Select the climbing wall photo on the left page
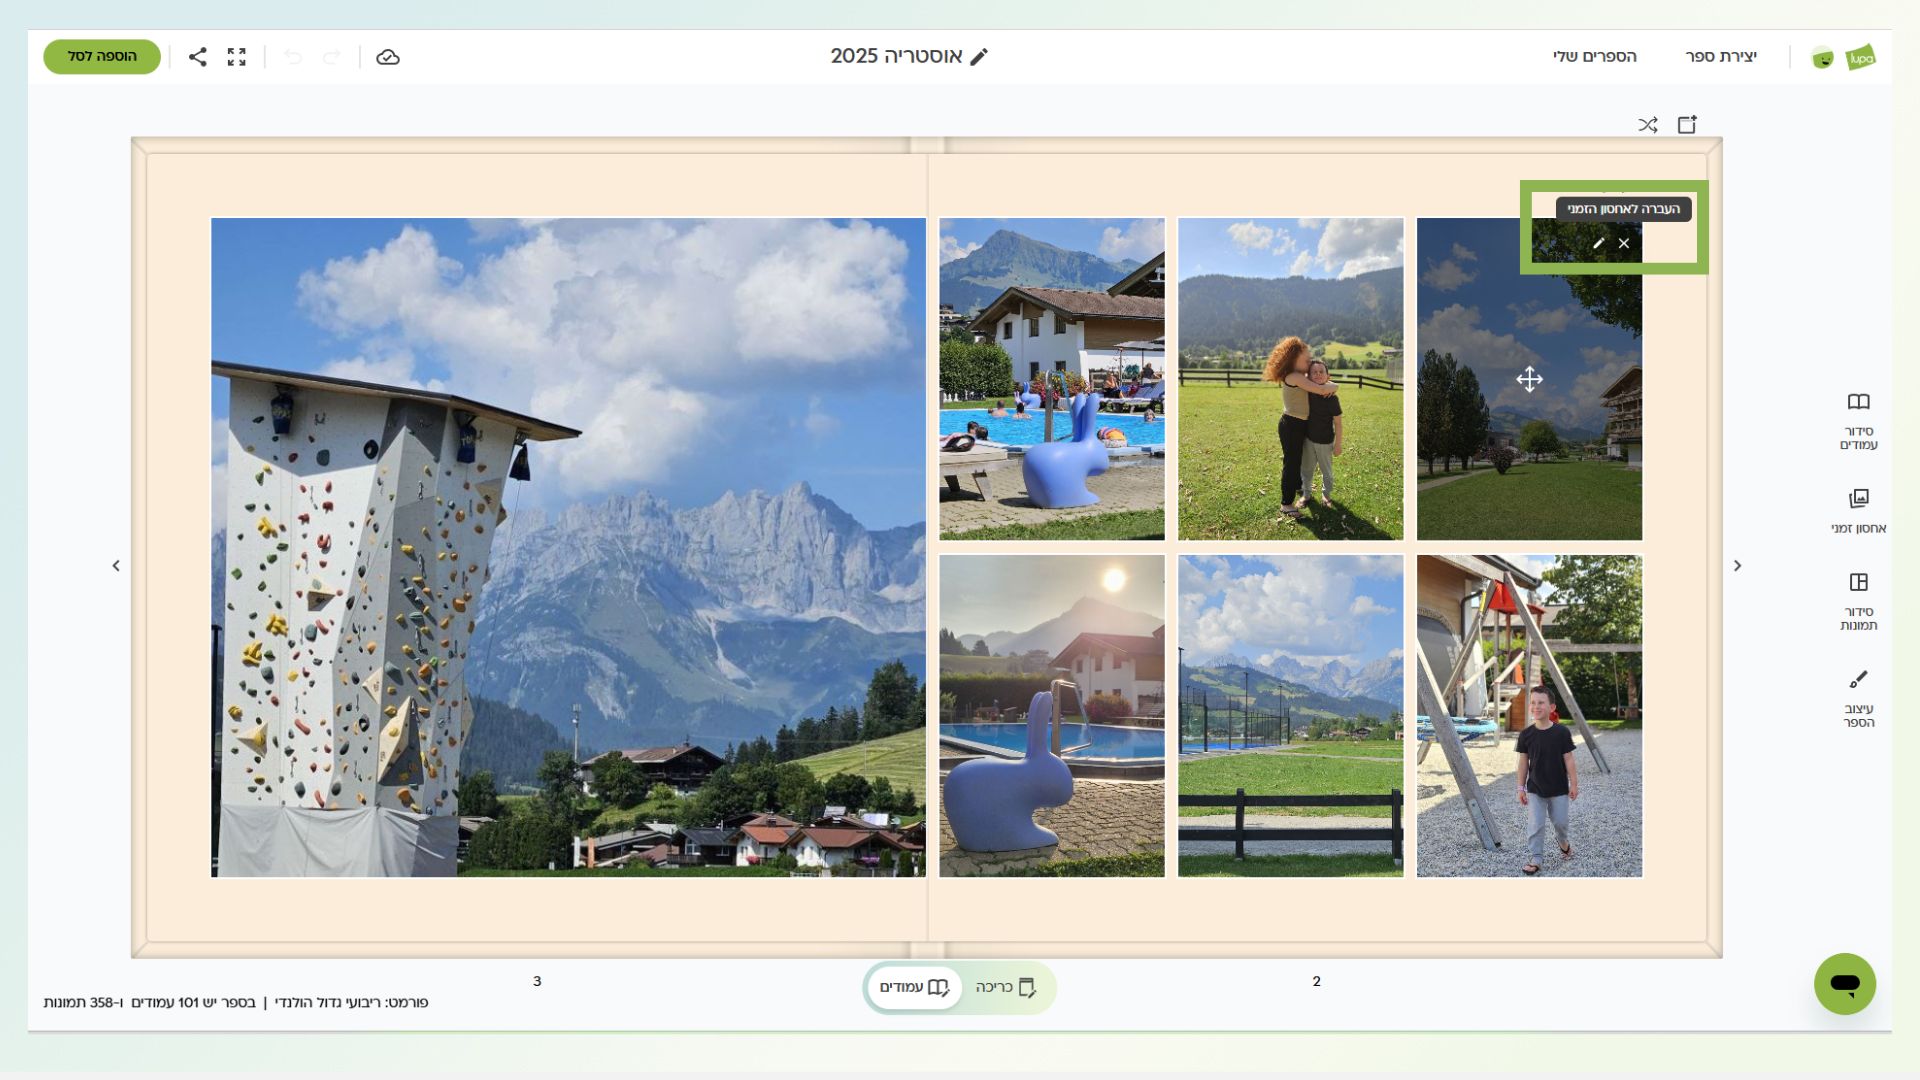 click(x=567, y=547)
